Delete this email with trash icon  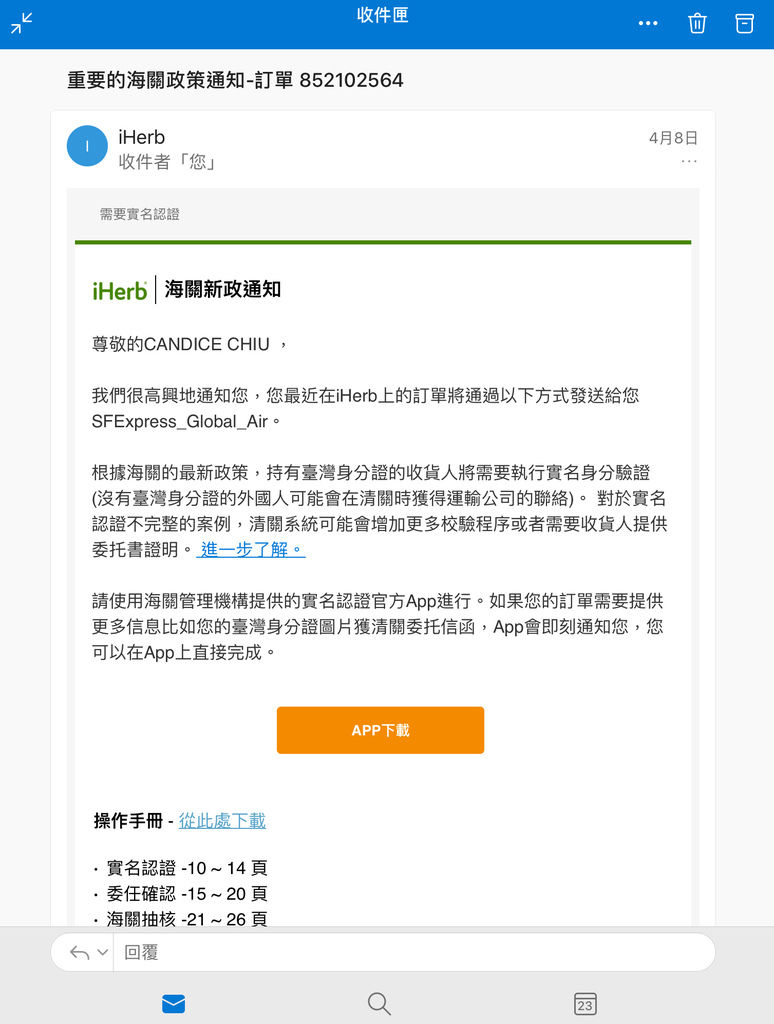[697, 23]
